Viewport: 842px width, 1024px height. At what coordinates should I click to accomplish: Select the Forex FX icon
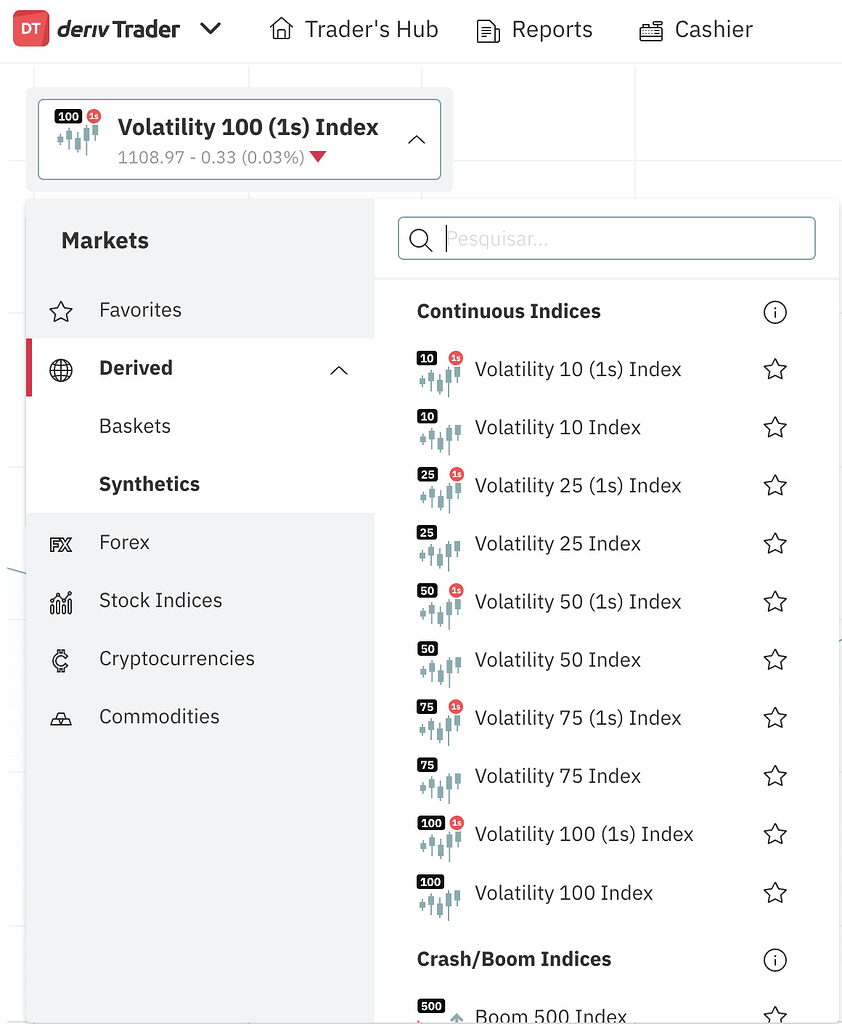(60, 542)
